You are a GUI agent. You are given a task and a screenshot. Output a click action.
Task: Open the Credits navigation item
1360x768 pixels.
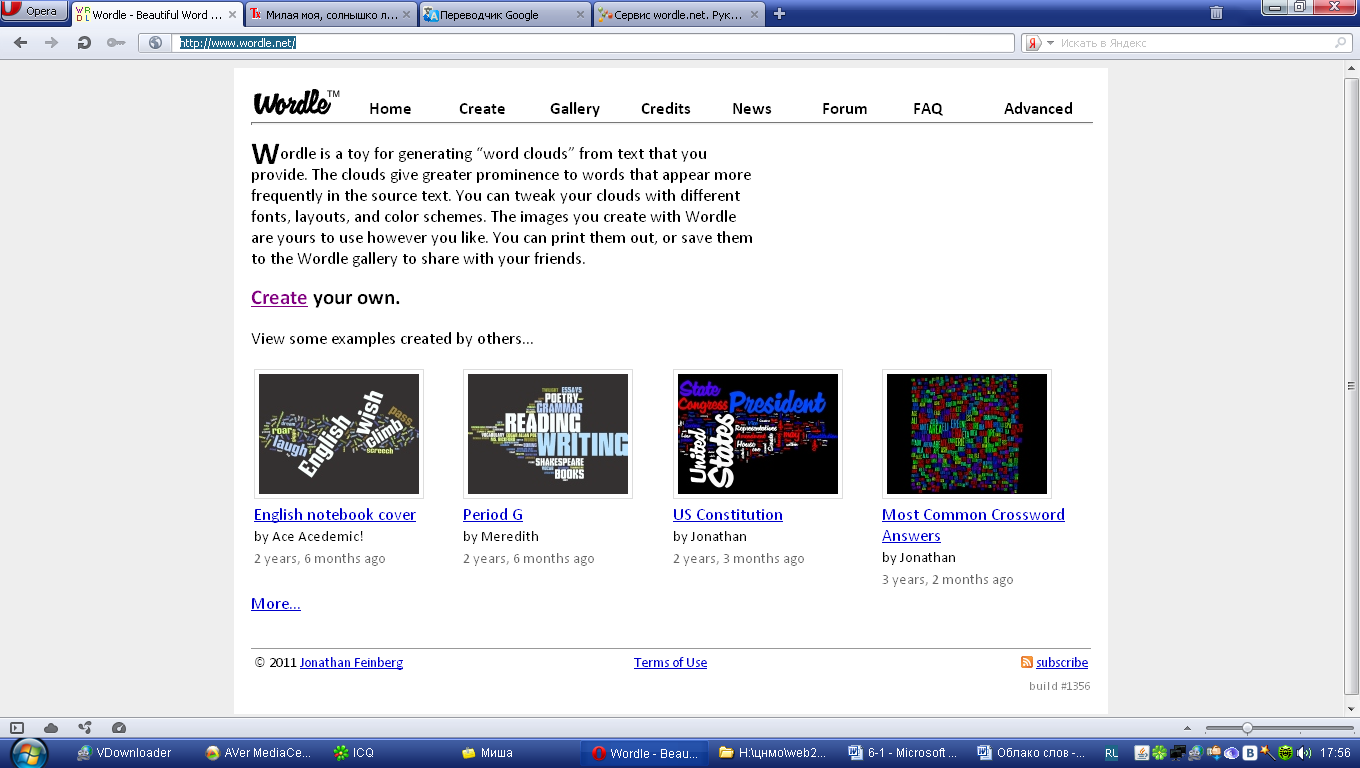pos(666,108)
